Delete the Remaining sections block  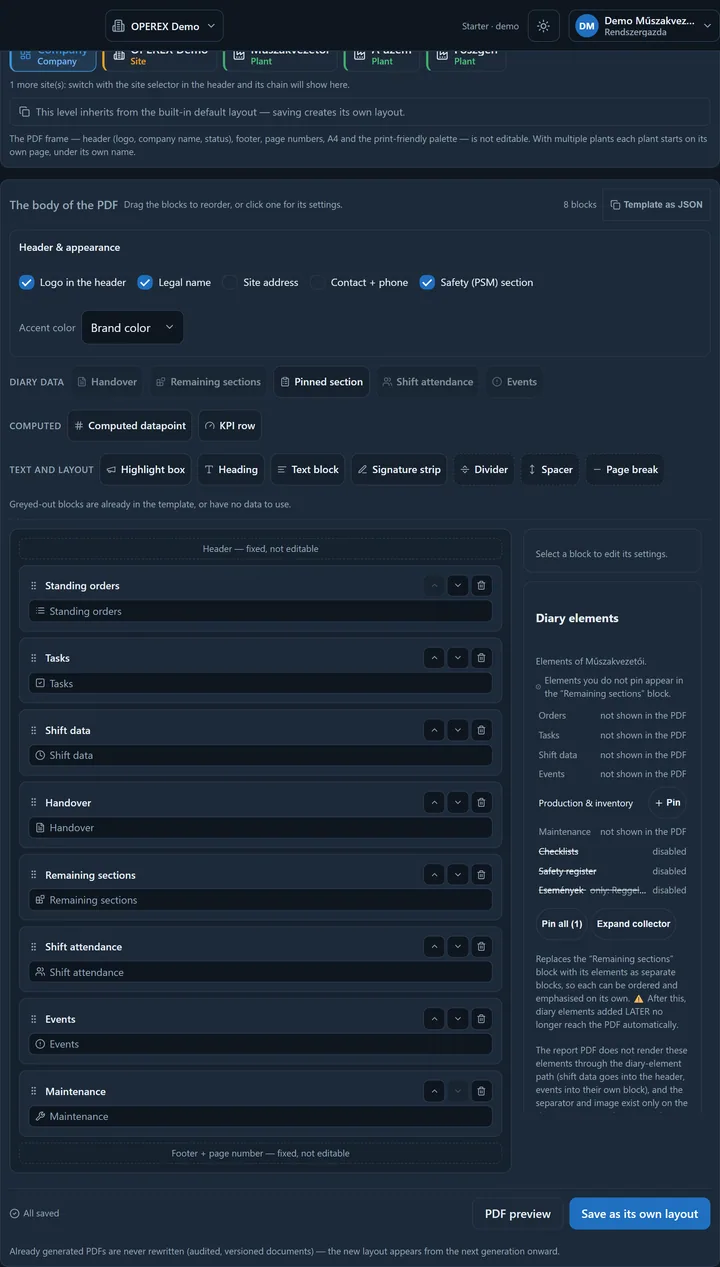click(481, 875)
